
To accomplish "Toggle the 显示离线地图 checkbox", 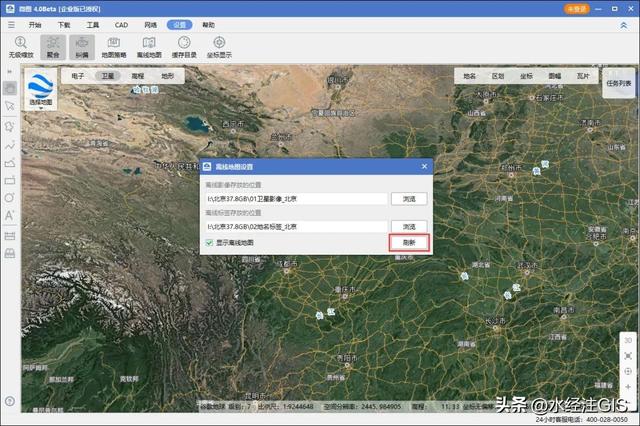I will pos(209,243).
